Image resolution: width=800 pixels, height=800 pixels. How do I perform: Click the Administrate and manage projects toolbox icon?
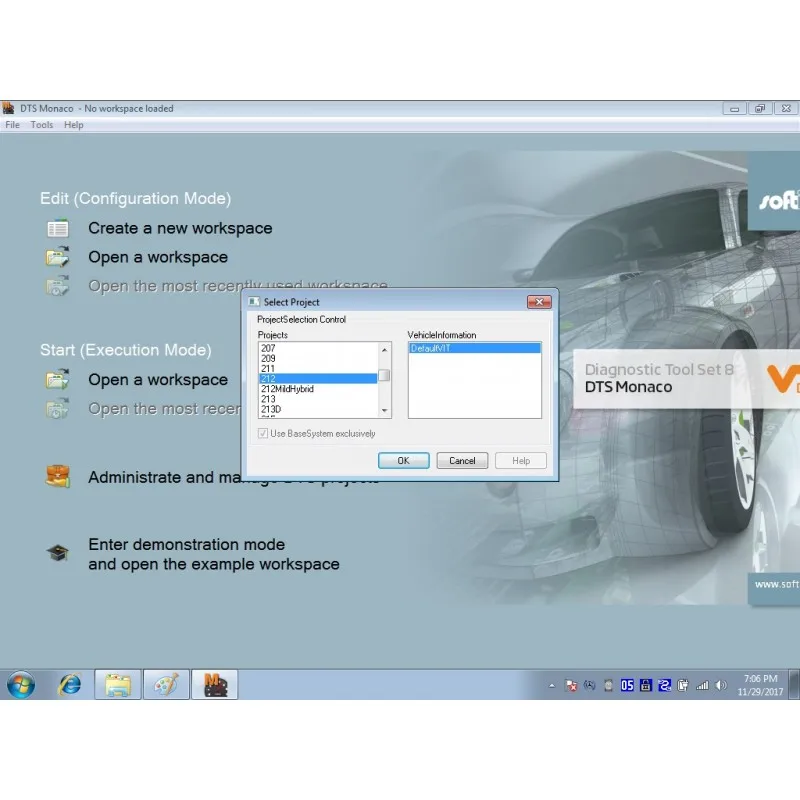tap(58, 477)
